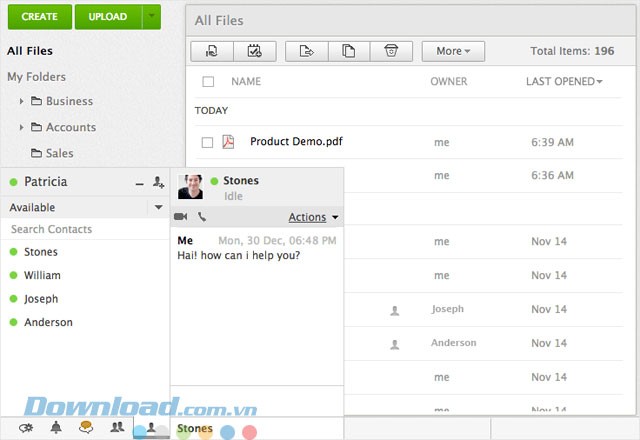Click the green UPLOAD button
Image resolution: width=640 pixels, height=440 pixels.
click(x=108, y=17)
